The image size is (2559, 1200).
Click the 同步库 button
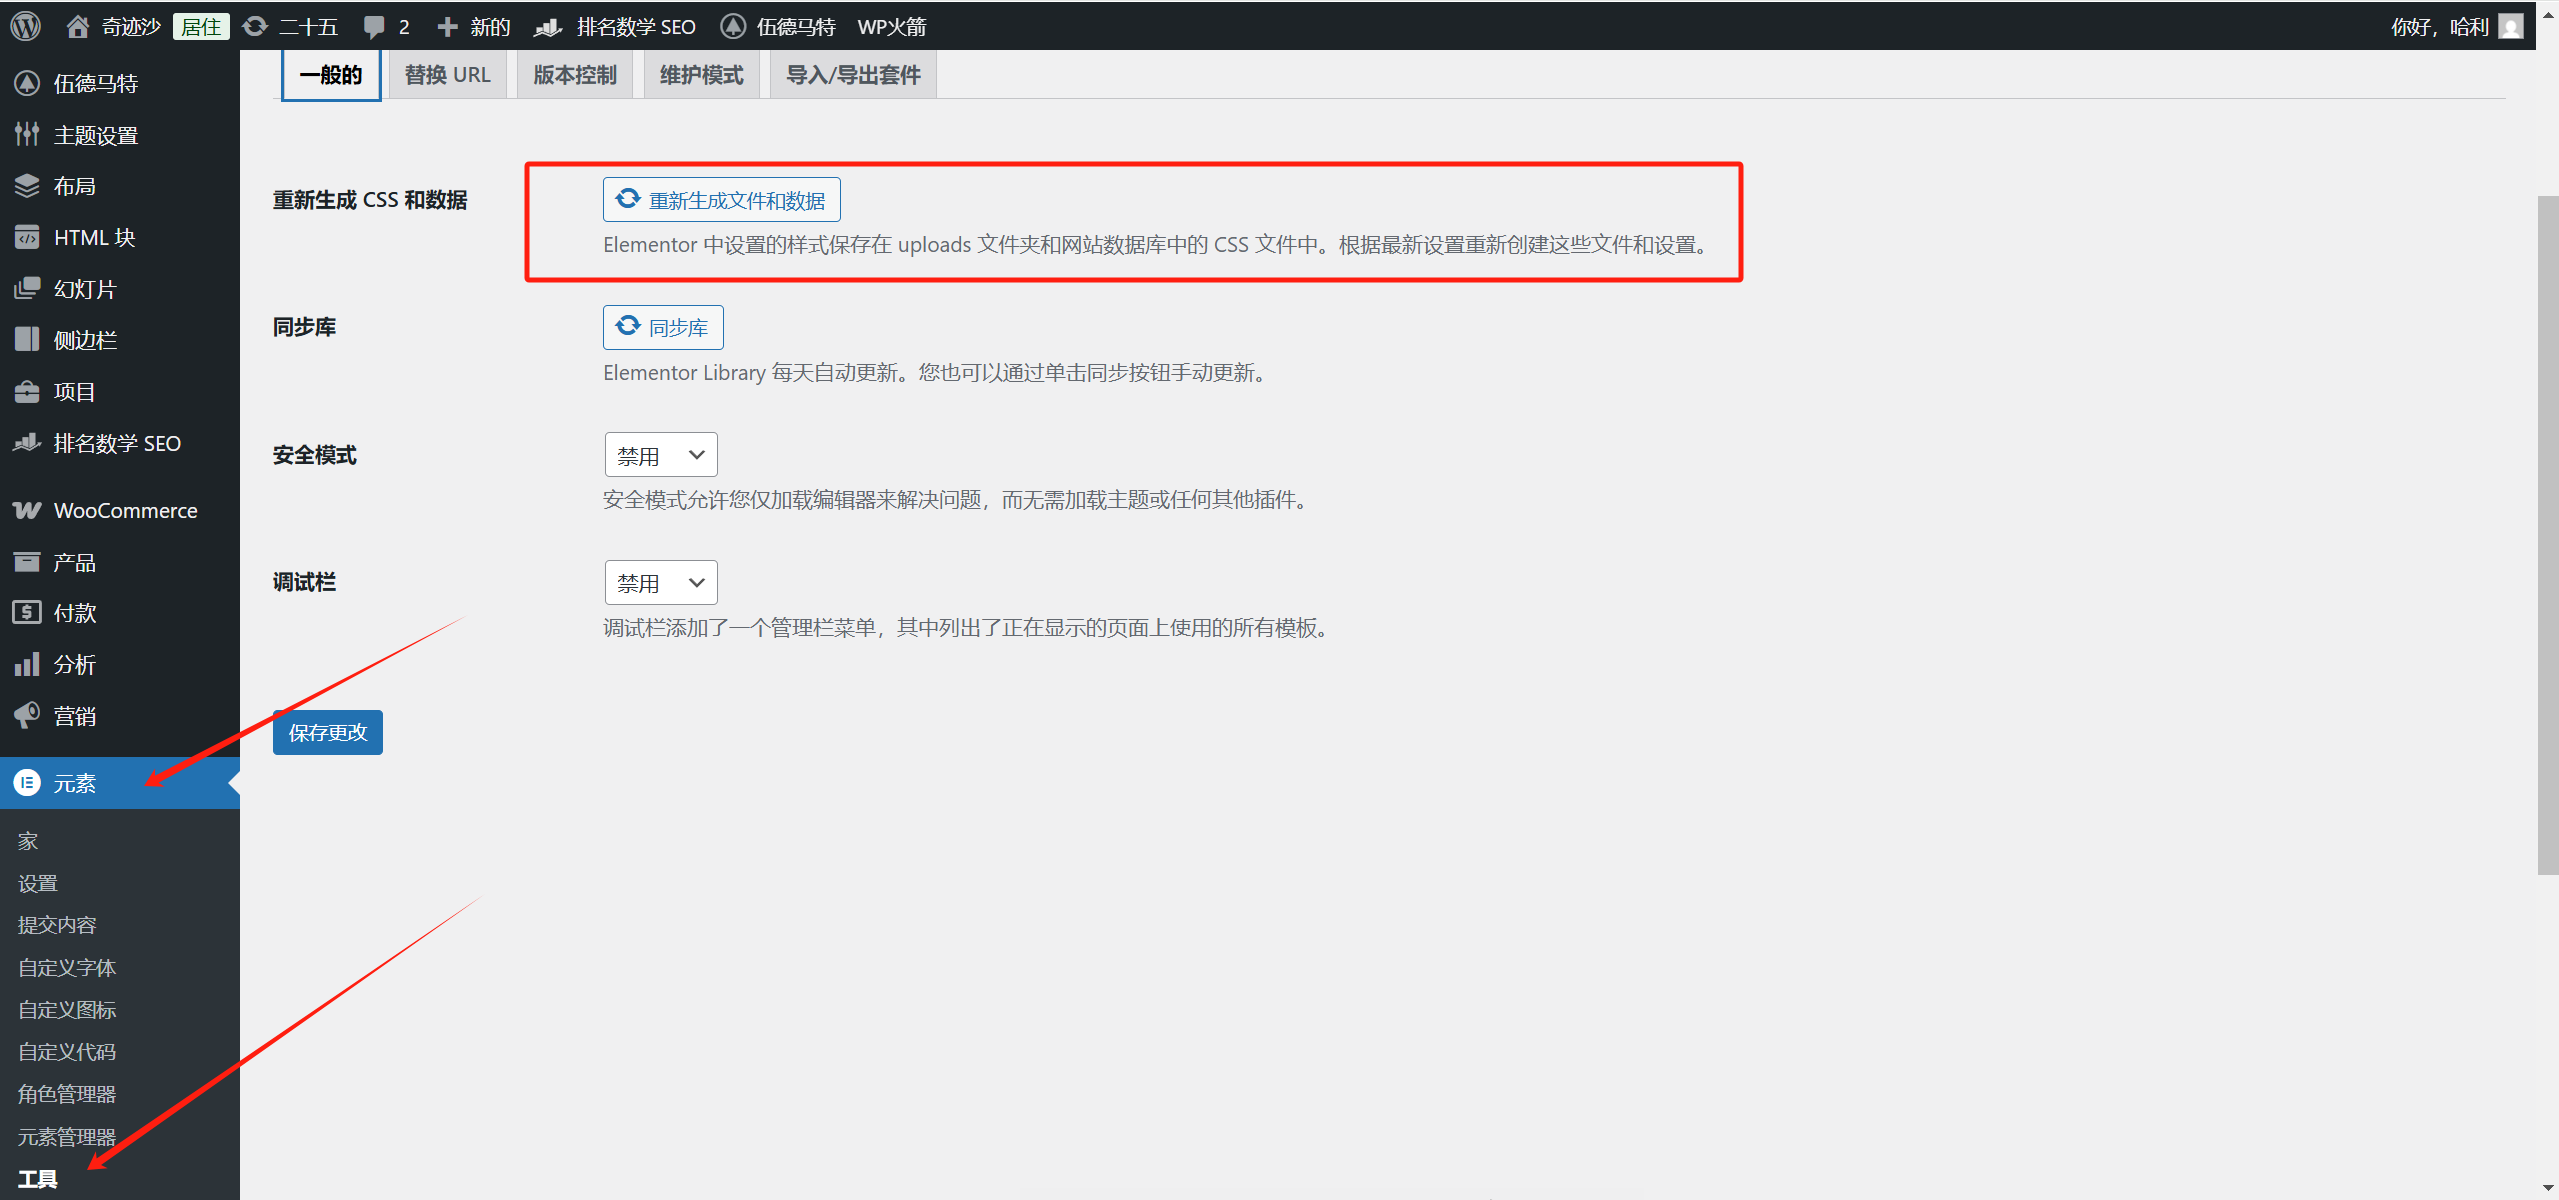[662, 327]
